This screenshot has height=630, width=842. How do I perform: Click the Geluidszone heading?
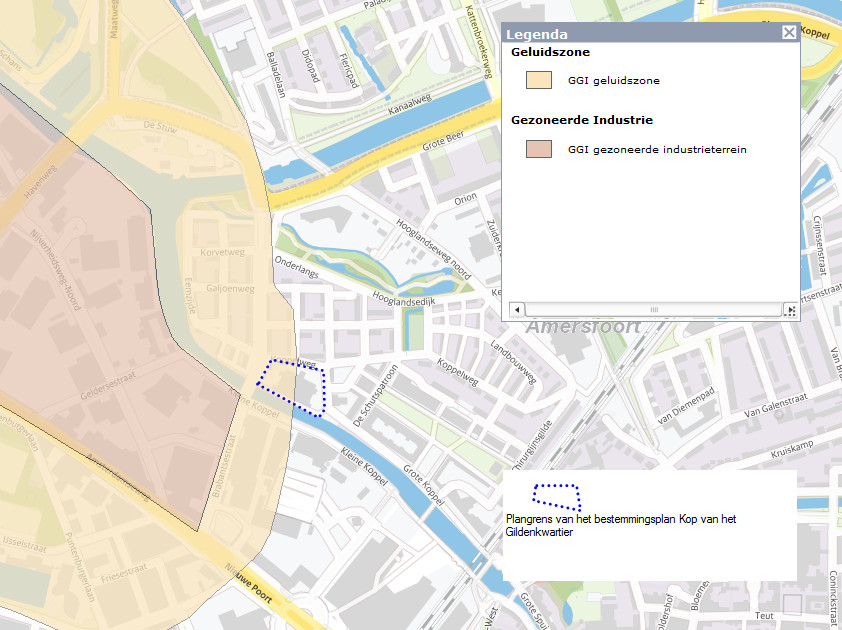(550, 52)
